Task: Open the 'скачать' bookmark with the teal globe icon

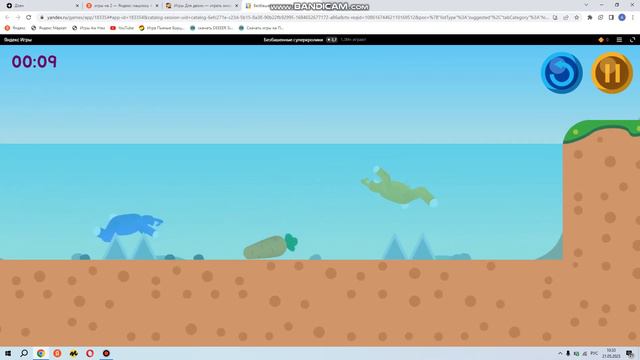Action: coord(211,28)
